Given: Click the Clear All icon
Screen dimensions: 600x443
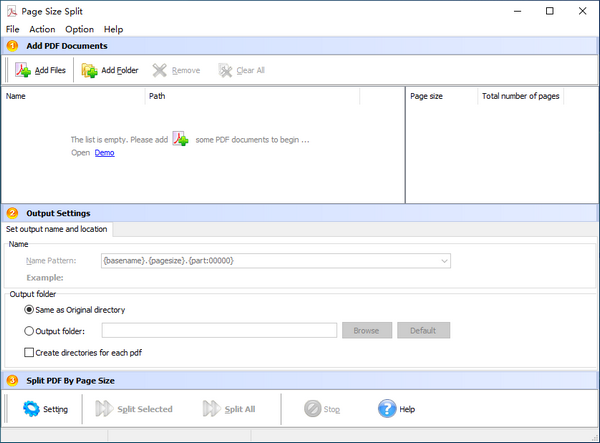Looking at the screenshot, I should pos(225,70).
